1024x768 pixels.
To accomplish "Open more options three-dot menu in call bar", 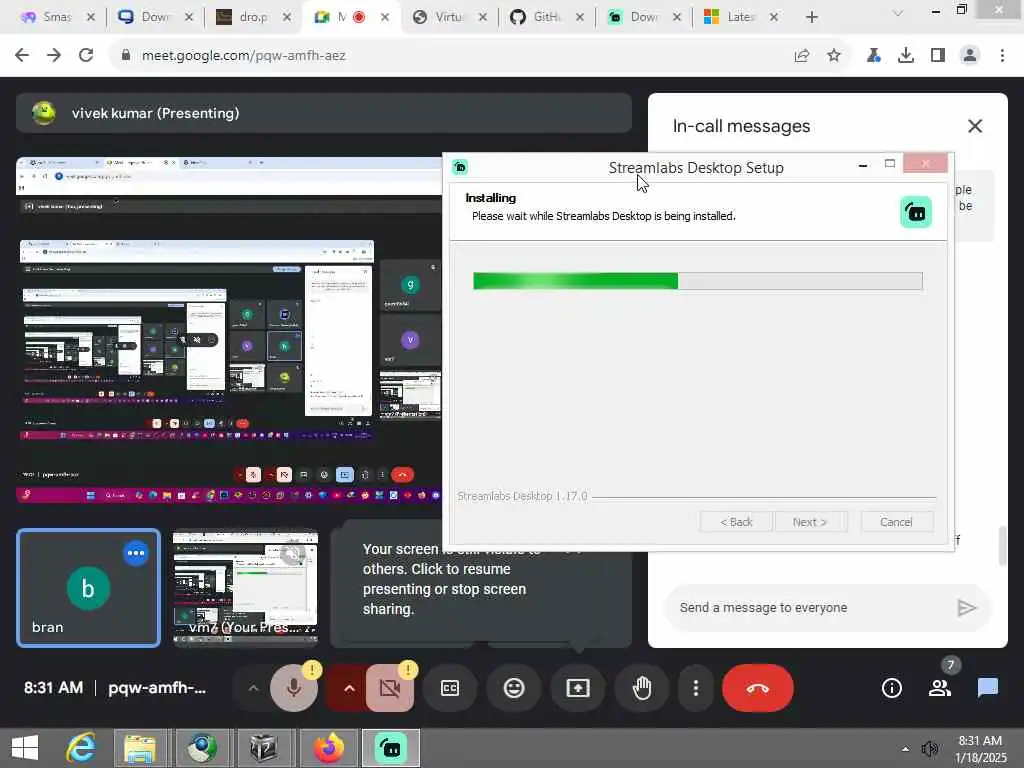I will pos(696,688).
